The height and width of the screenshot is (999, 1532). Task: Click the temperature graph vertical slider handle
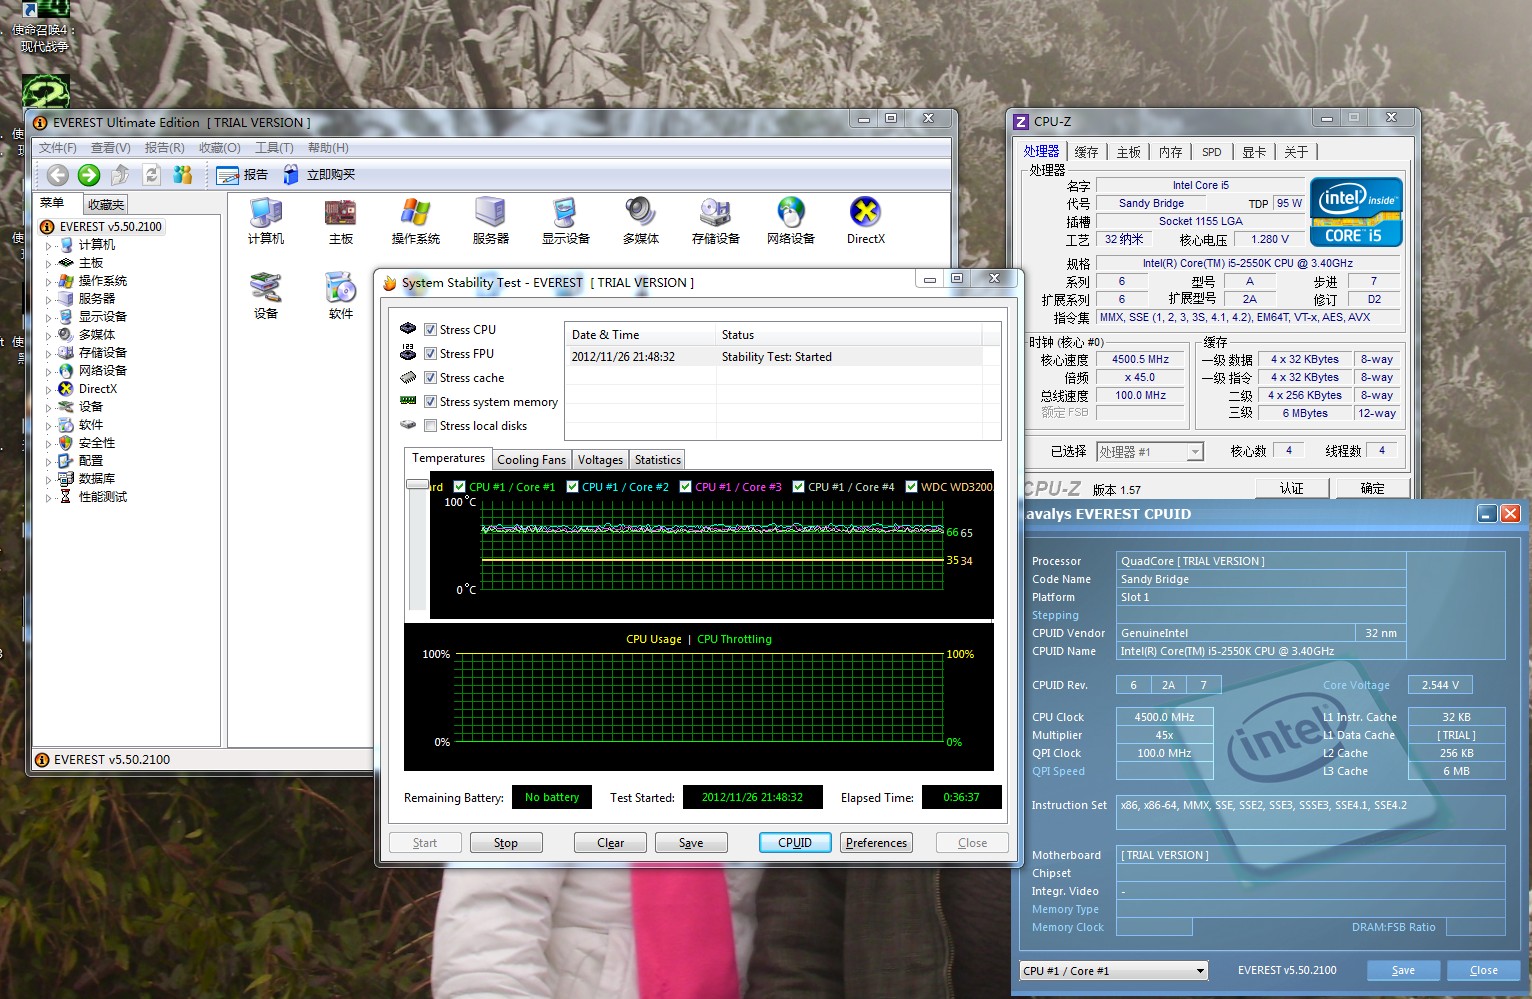tap(417, 484)
